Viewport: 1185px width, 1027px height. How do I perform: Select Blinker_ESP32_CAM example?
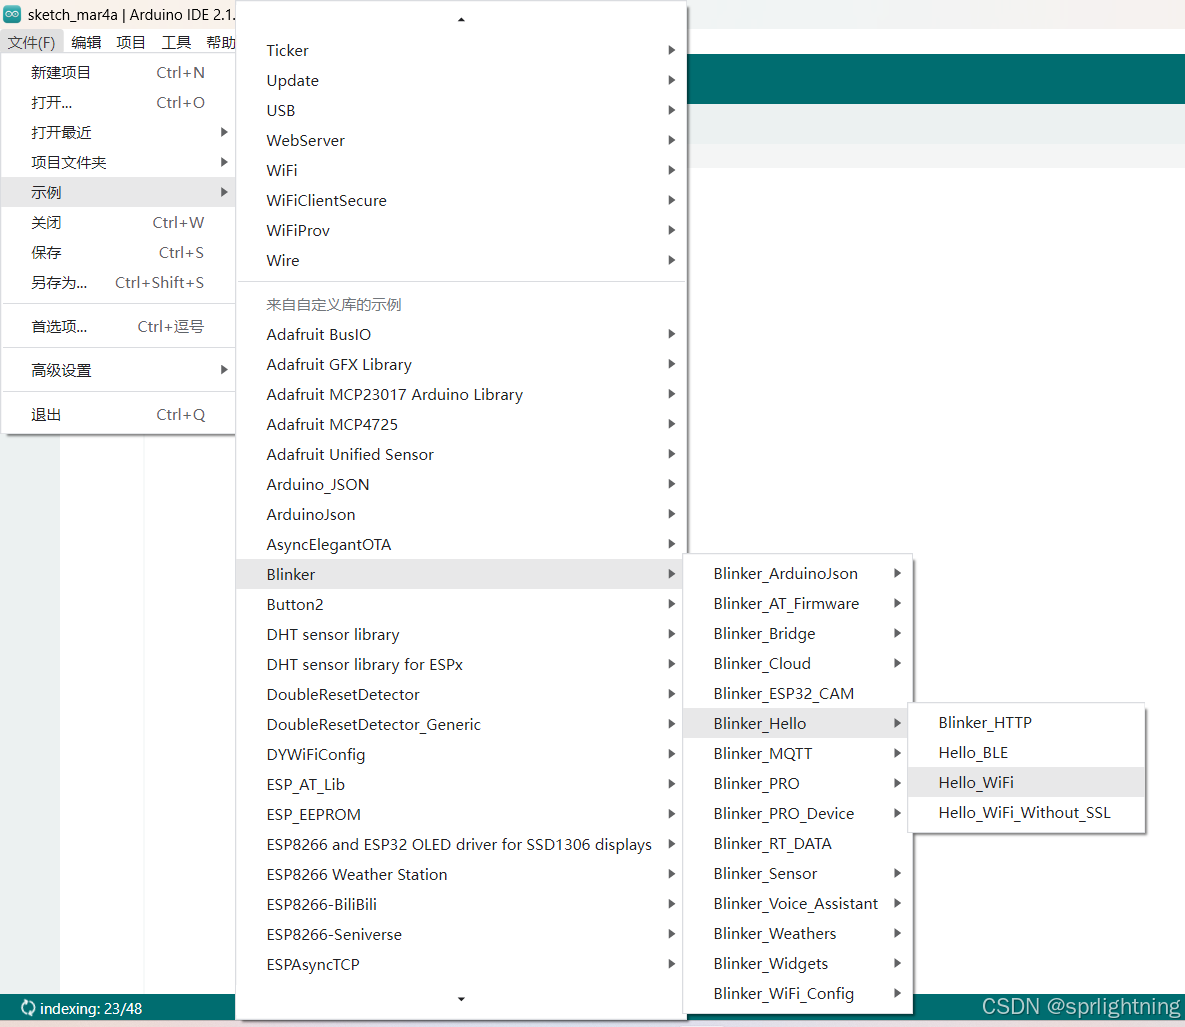click(797, 694)
